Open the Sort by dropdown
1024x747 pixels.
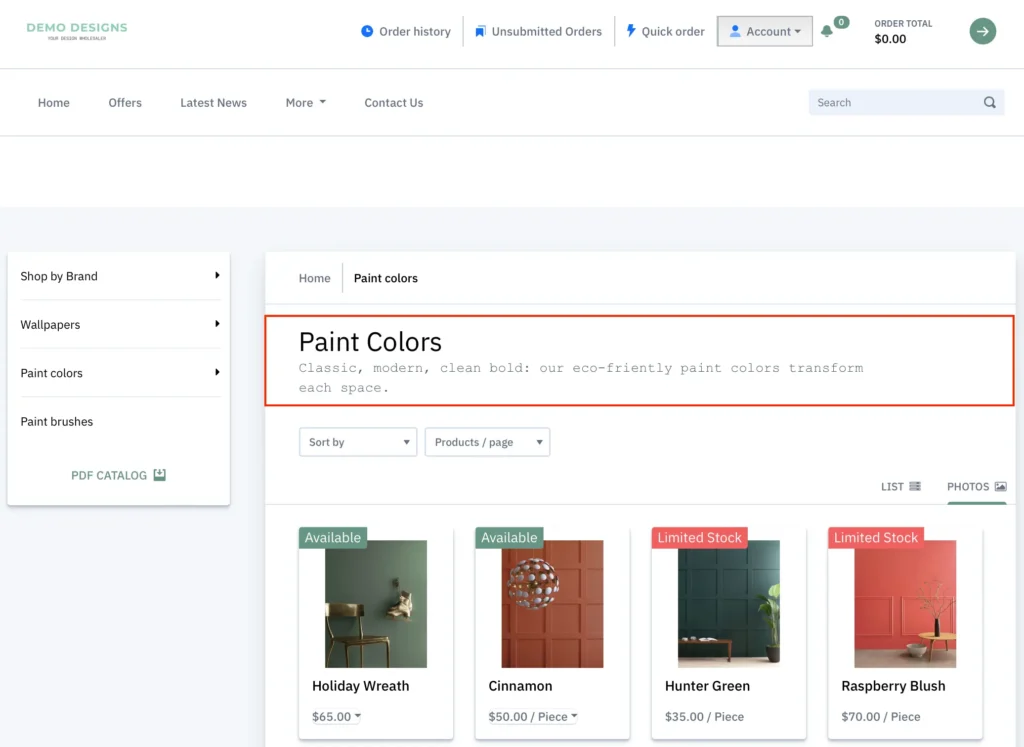[358, 442]
